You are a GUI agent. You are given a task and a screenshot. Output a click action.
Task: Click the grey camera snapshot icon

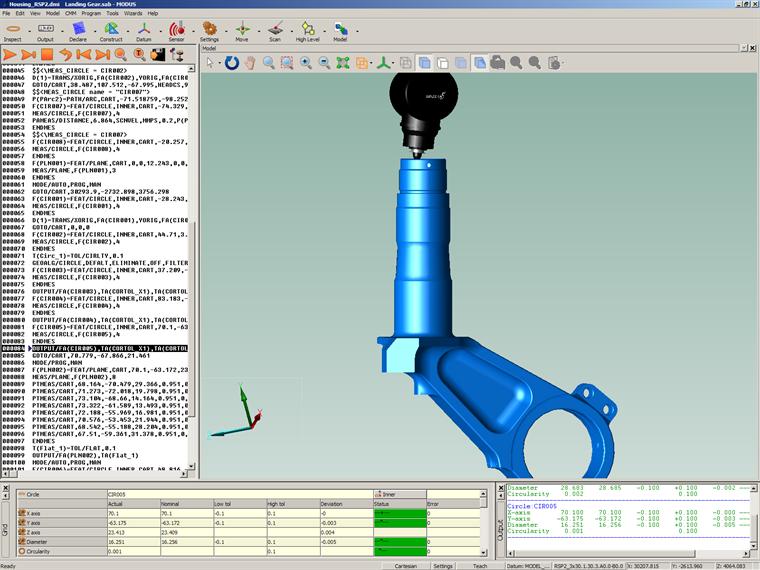pos(498,63)
